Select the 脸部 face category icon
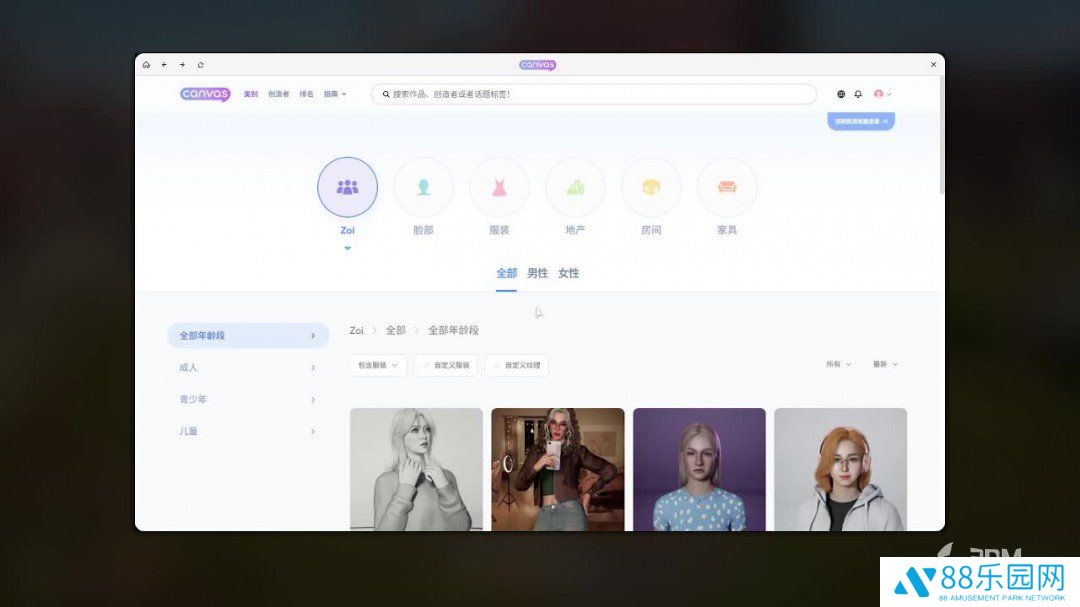The height and width of the screenshot is (607, 1080). click(x=424, y=187)
